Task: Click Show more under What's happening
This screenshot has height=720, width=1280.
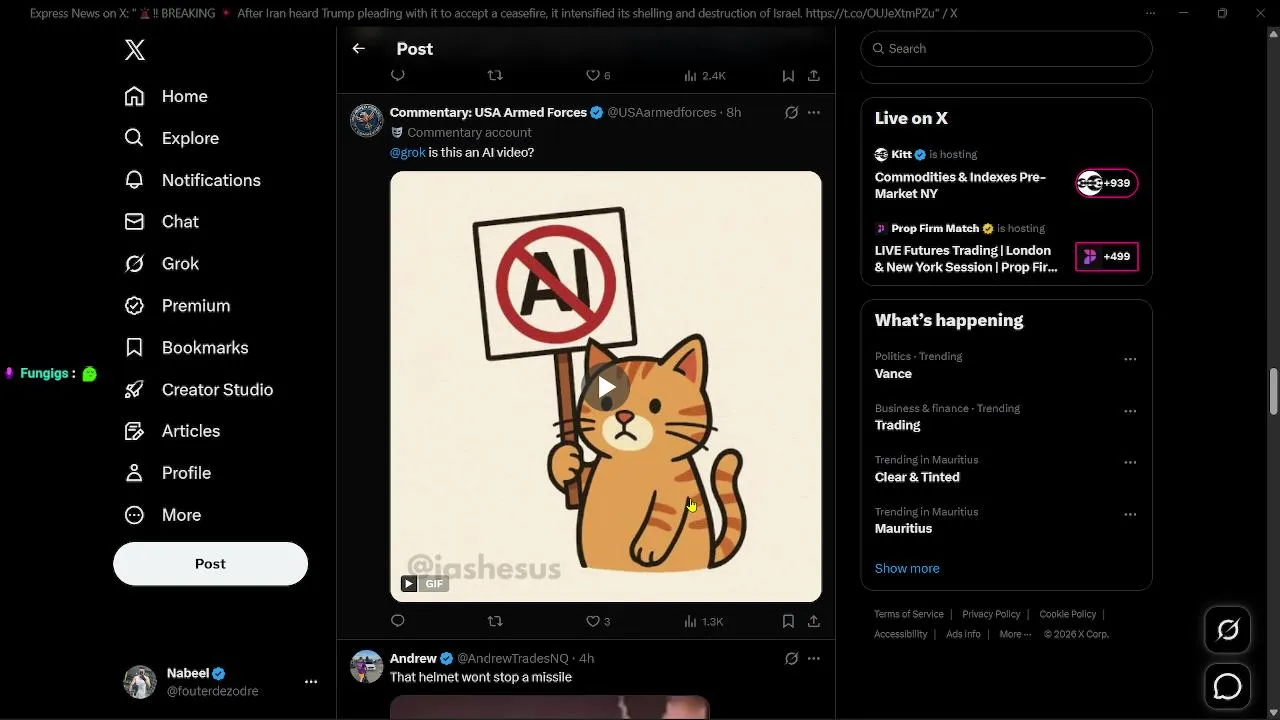Action: point(907,568)
